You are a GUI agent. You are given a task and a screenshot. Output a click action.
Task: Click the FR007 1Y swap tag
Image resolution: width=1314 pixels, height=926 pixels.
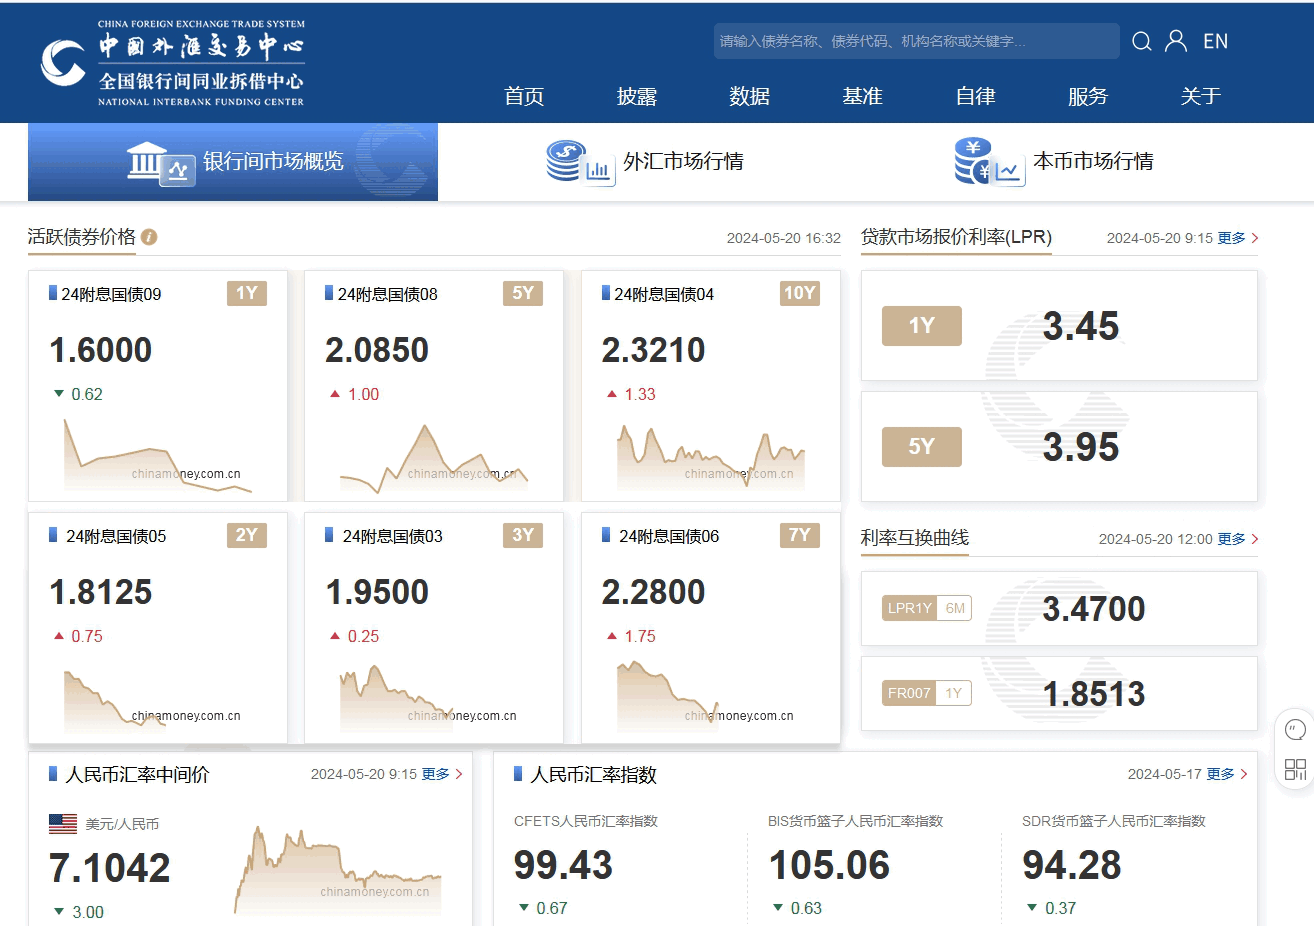927,693
